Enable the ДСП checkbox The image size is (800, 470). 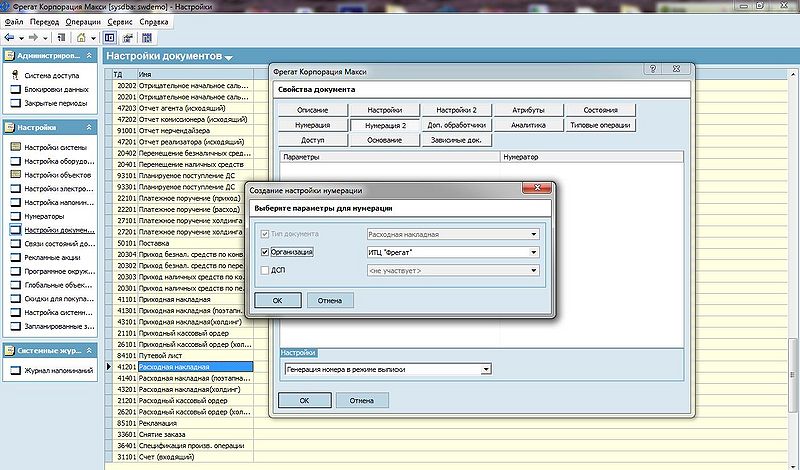tap(264, 270)
